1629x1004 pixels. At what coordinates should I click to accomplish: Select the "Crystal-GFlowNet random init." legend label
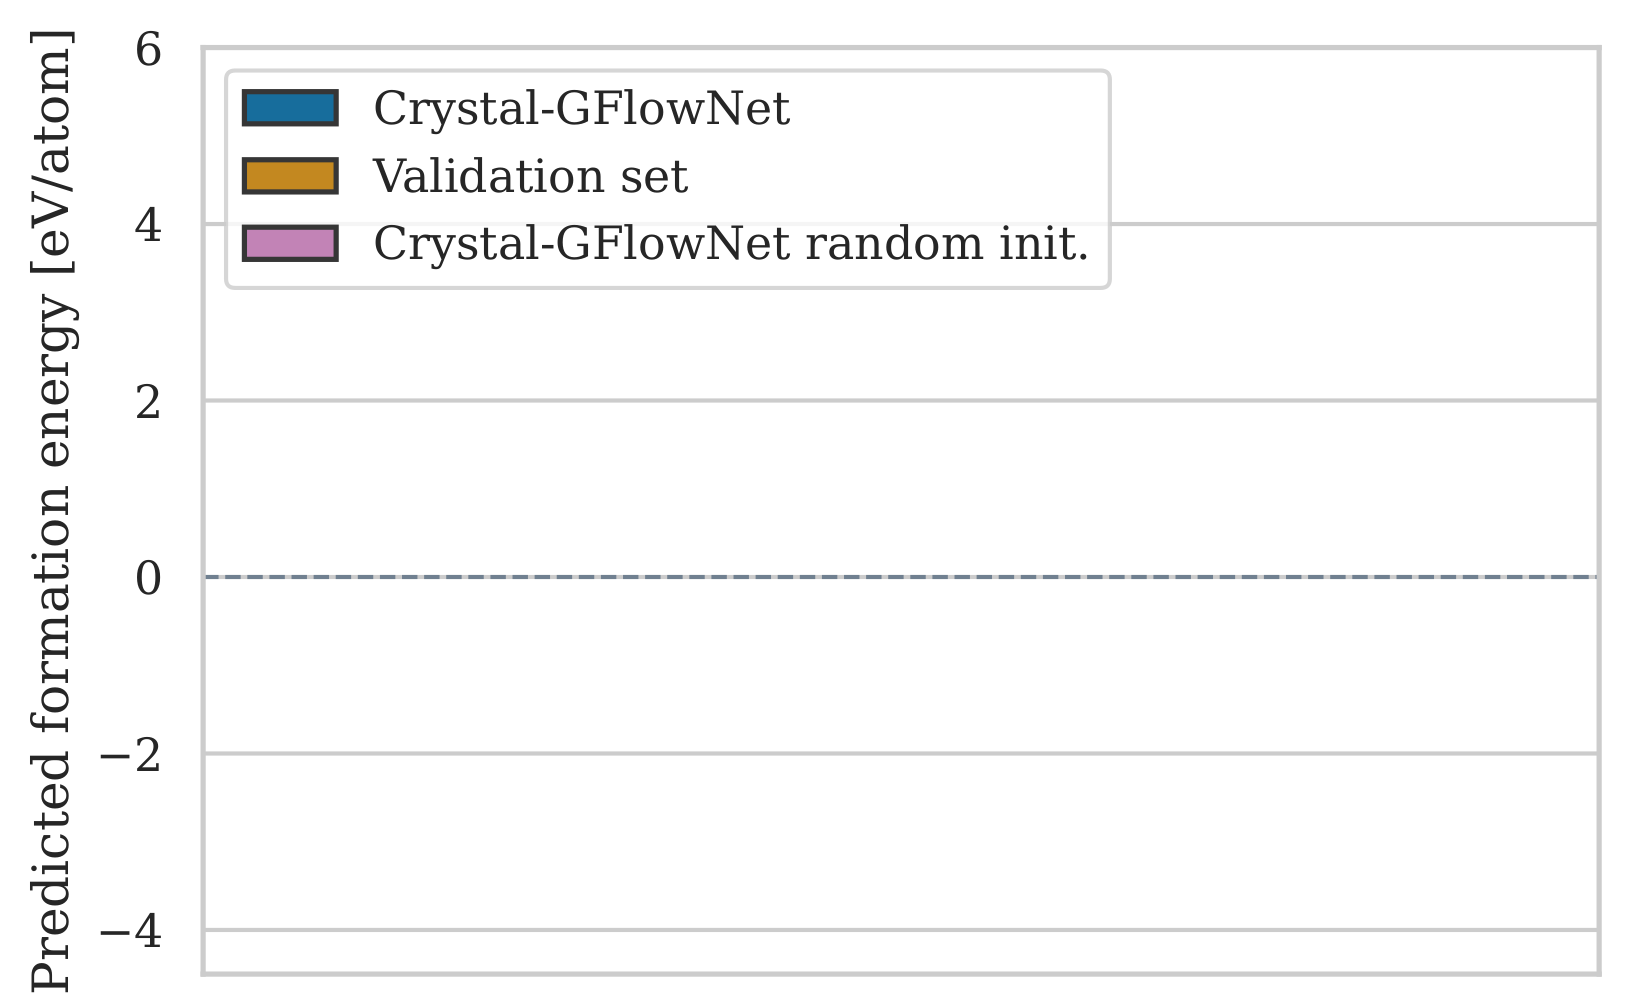click(730, 244)
